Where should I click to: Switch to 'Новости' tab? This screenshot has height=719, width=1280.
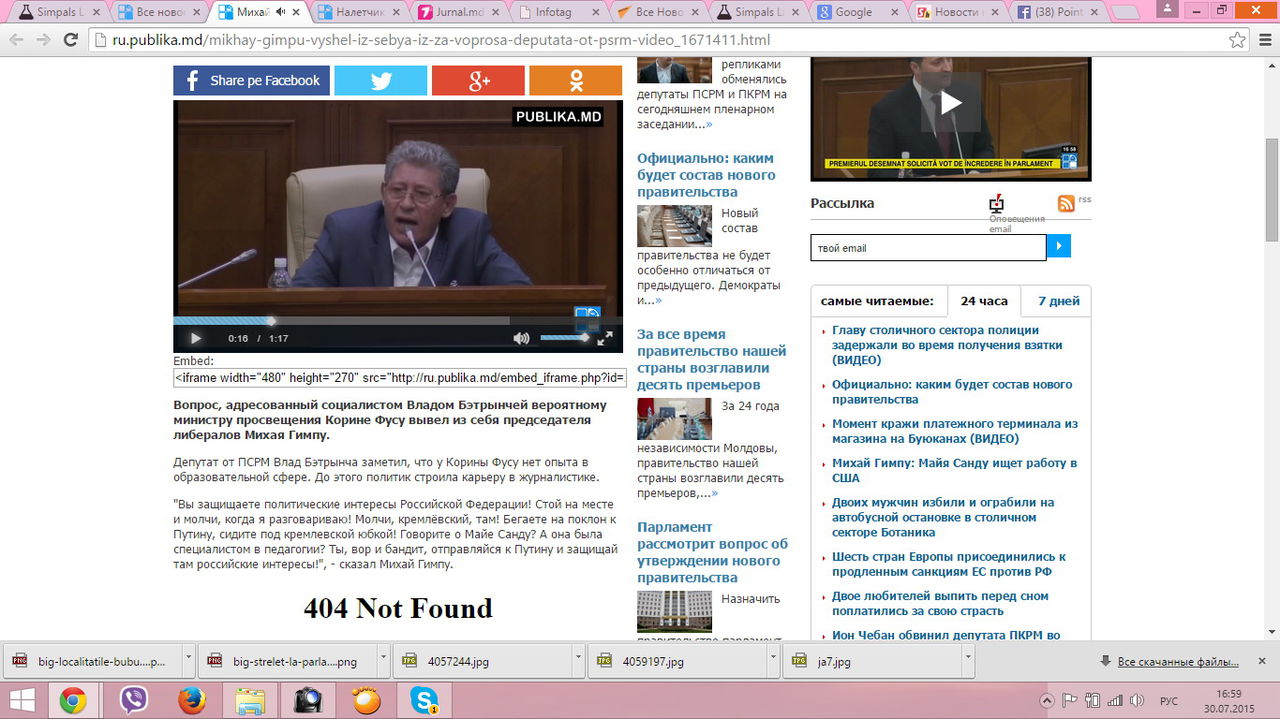point(960,12)
